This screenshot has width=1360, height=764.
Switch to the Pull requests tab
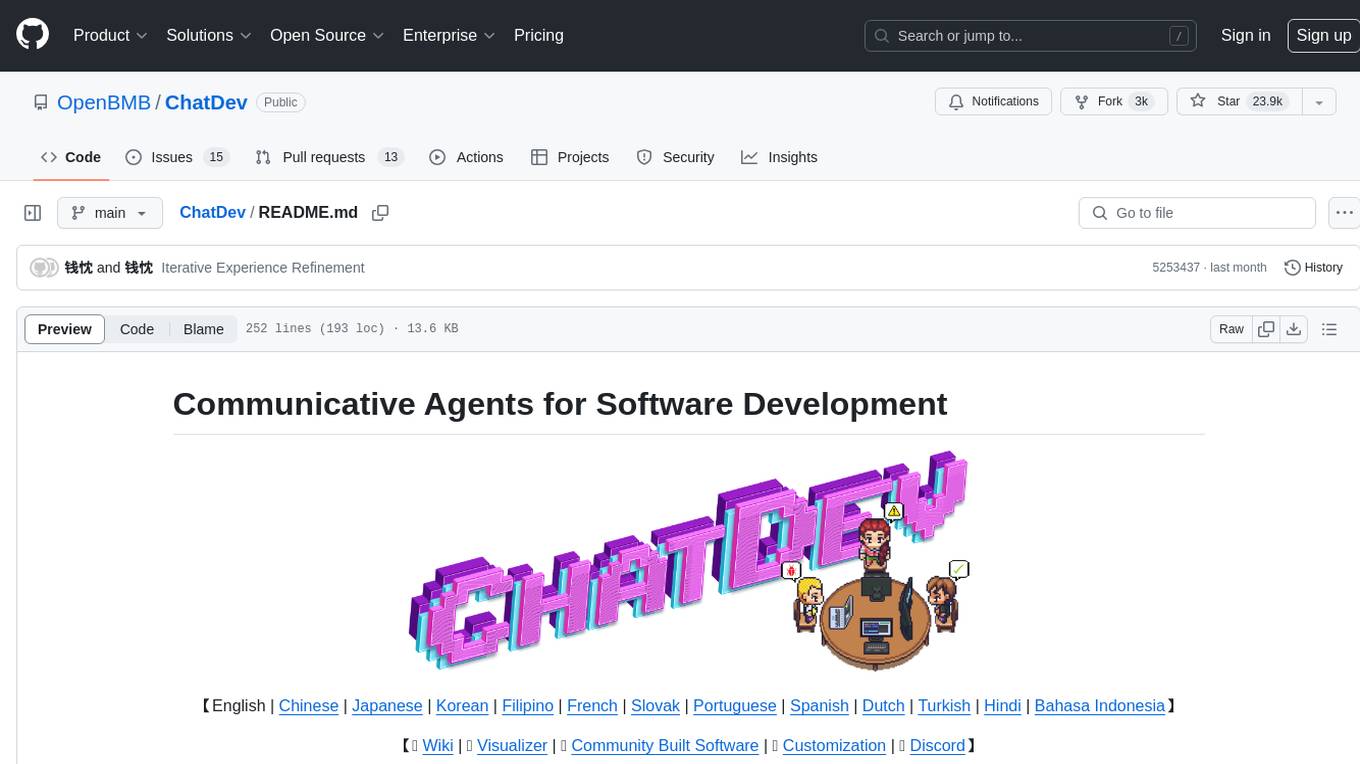328,157
